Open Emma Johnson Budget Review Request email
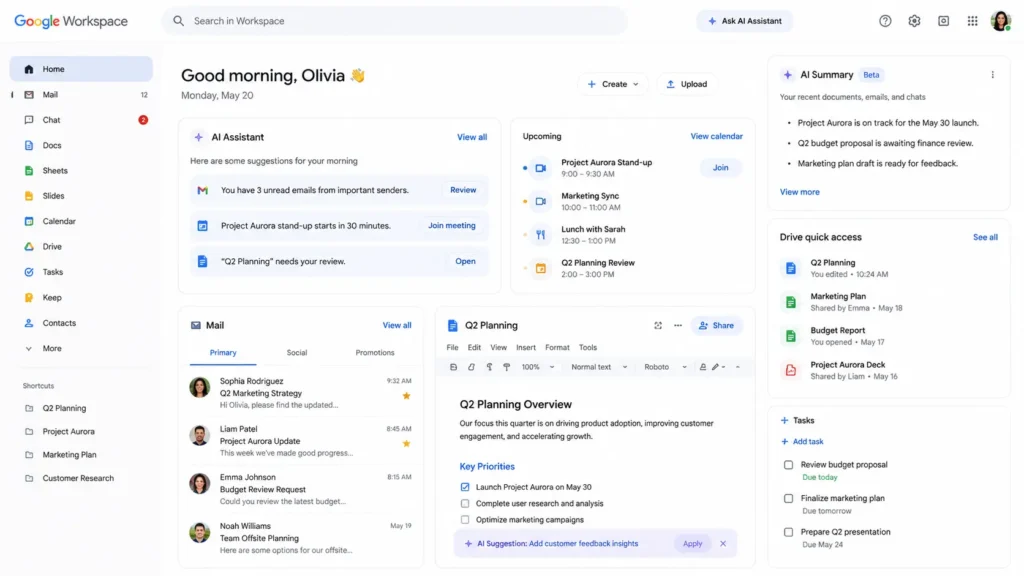1024x576 pixels. coord(300,489)
